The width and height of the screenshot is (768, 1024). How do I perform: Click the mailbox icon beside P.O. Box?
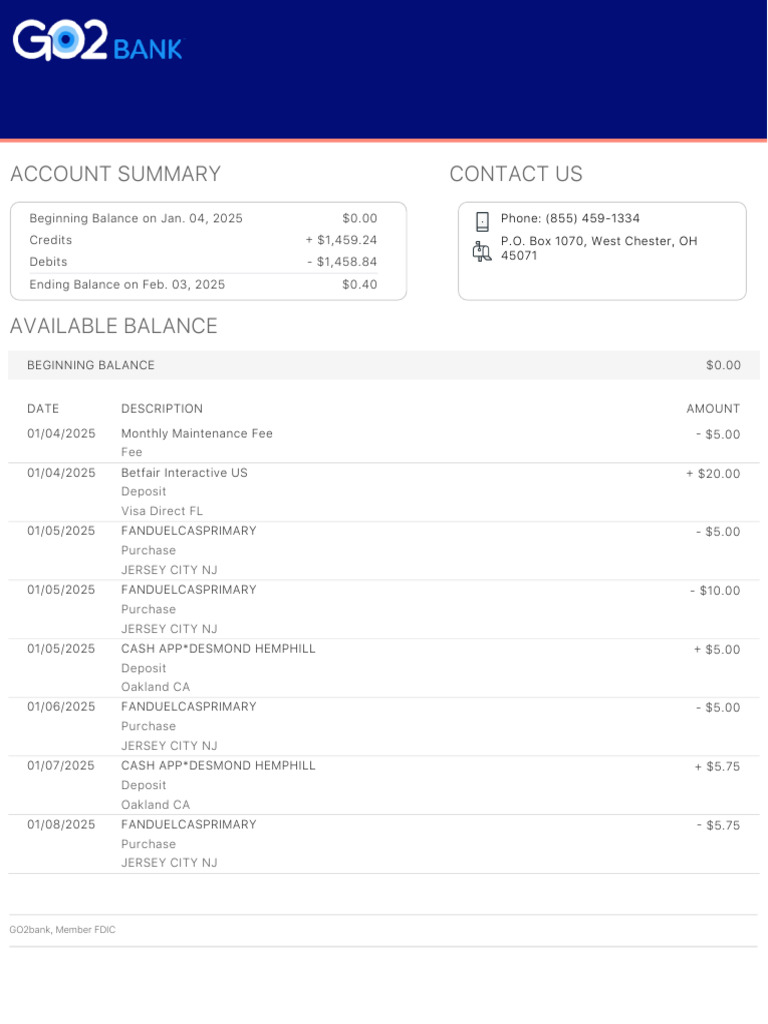(x=482, y=251)
